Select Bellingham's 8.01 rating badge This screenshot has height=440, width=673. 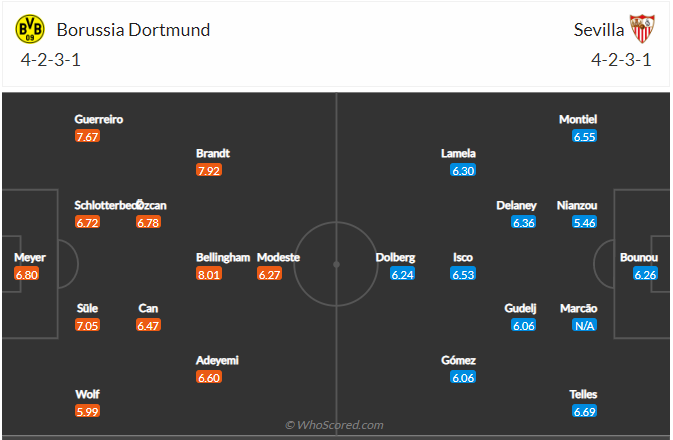tap(208, 274)
